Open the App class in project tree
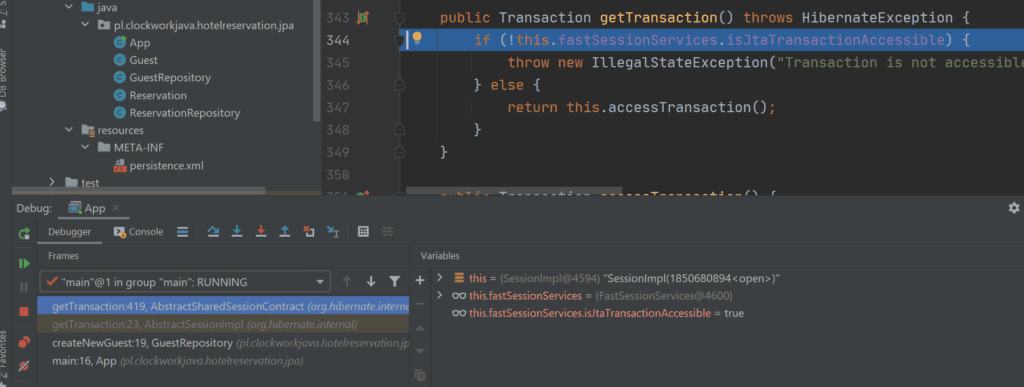The width and height of the screenshot is (1024, 387). pos(140,42)
